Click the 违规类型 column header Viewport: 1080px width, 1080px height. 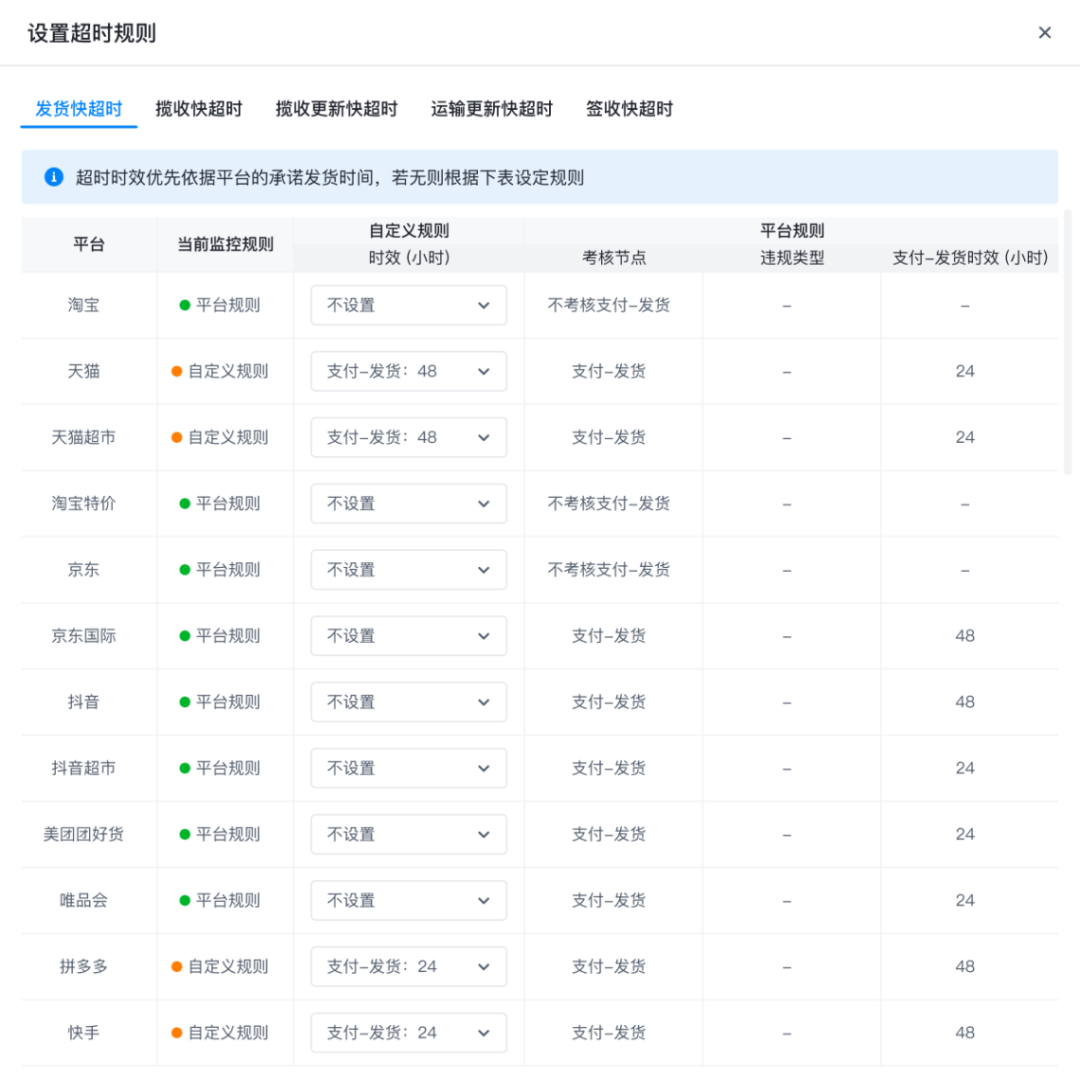792,258
